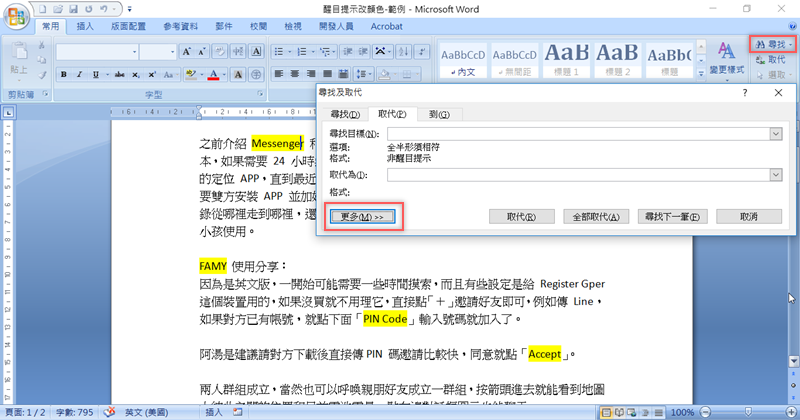Click in the 取代為 input field

[579, 175]
